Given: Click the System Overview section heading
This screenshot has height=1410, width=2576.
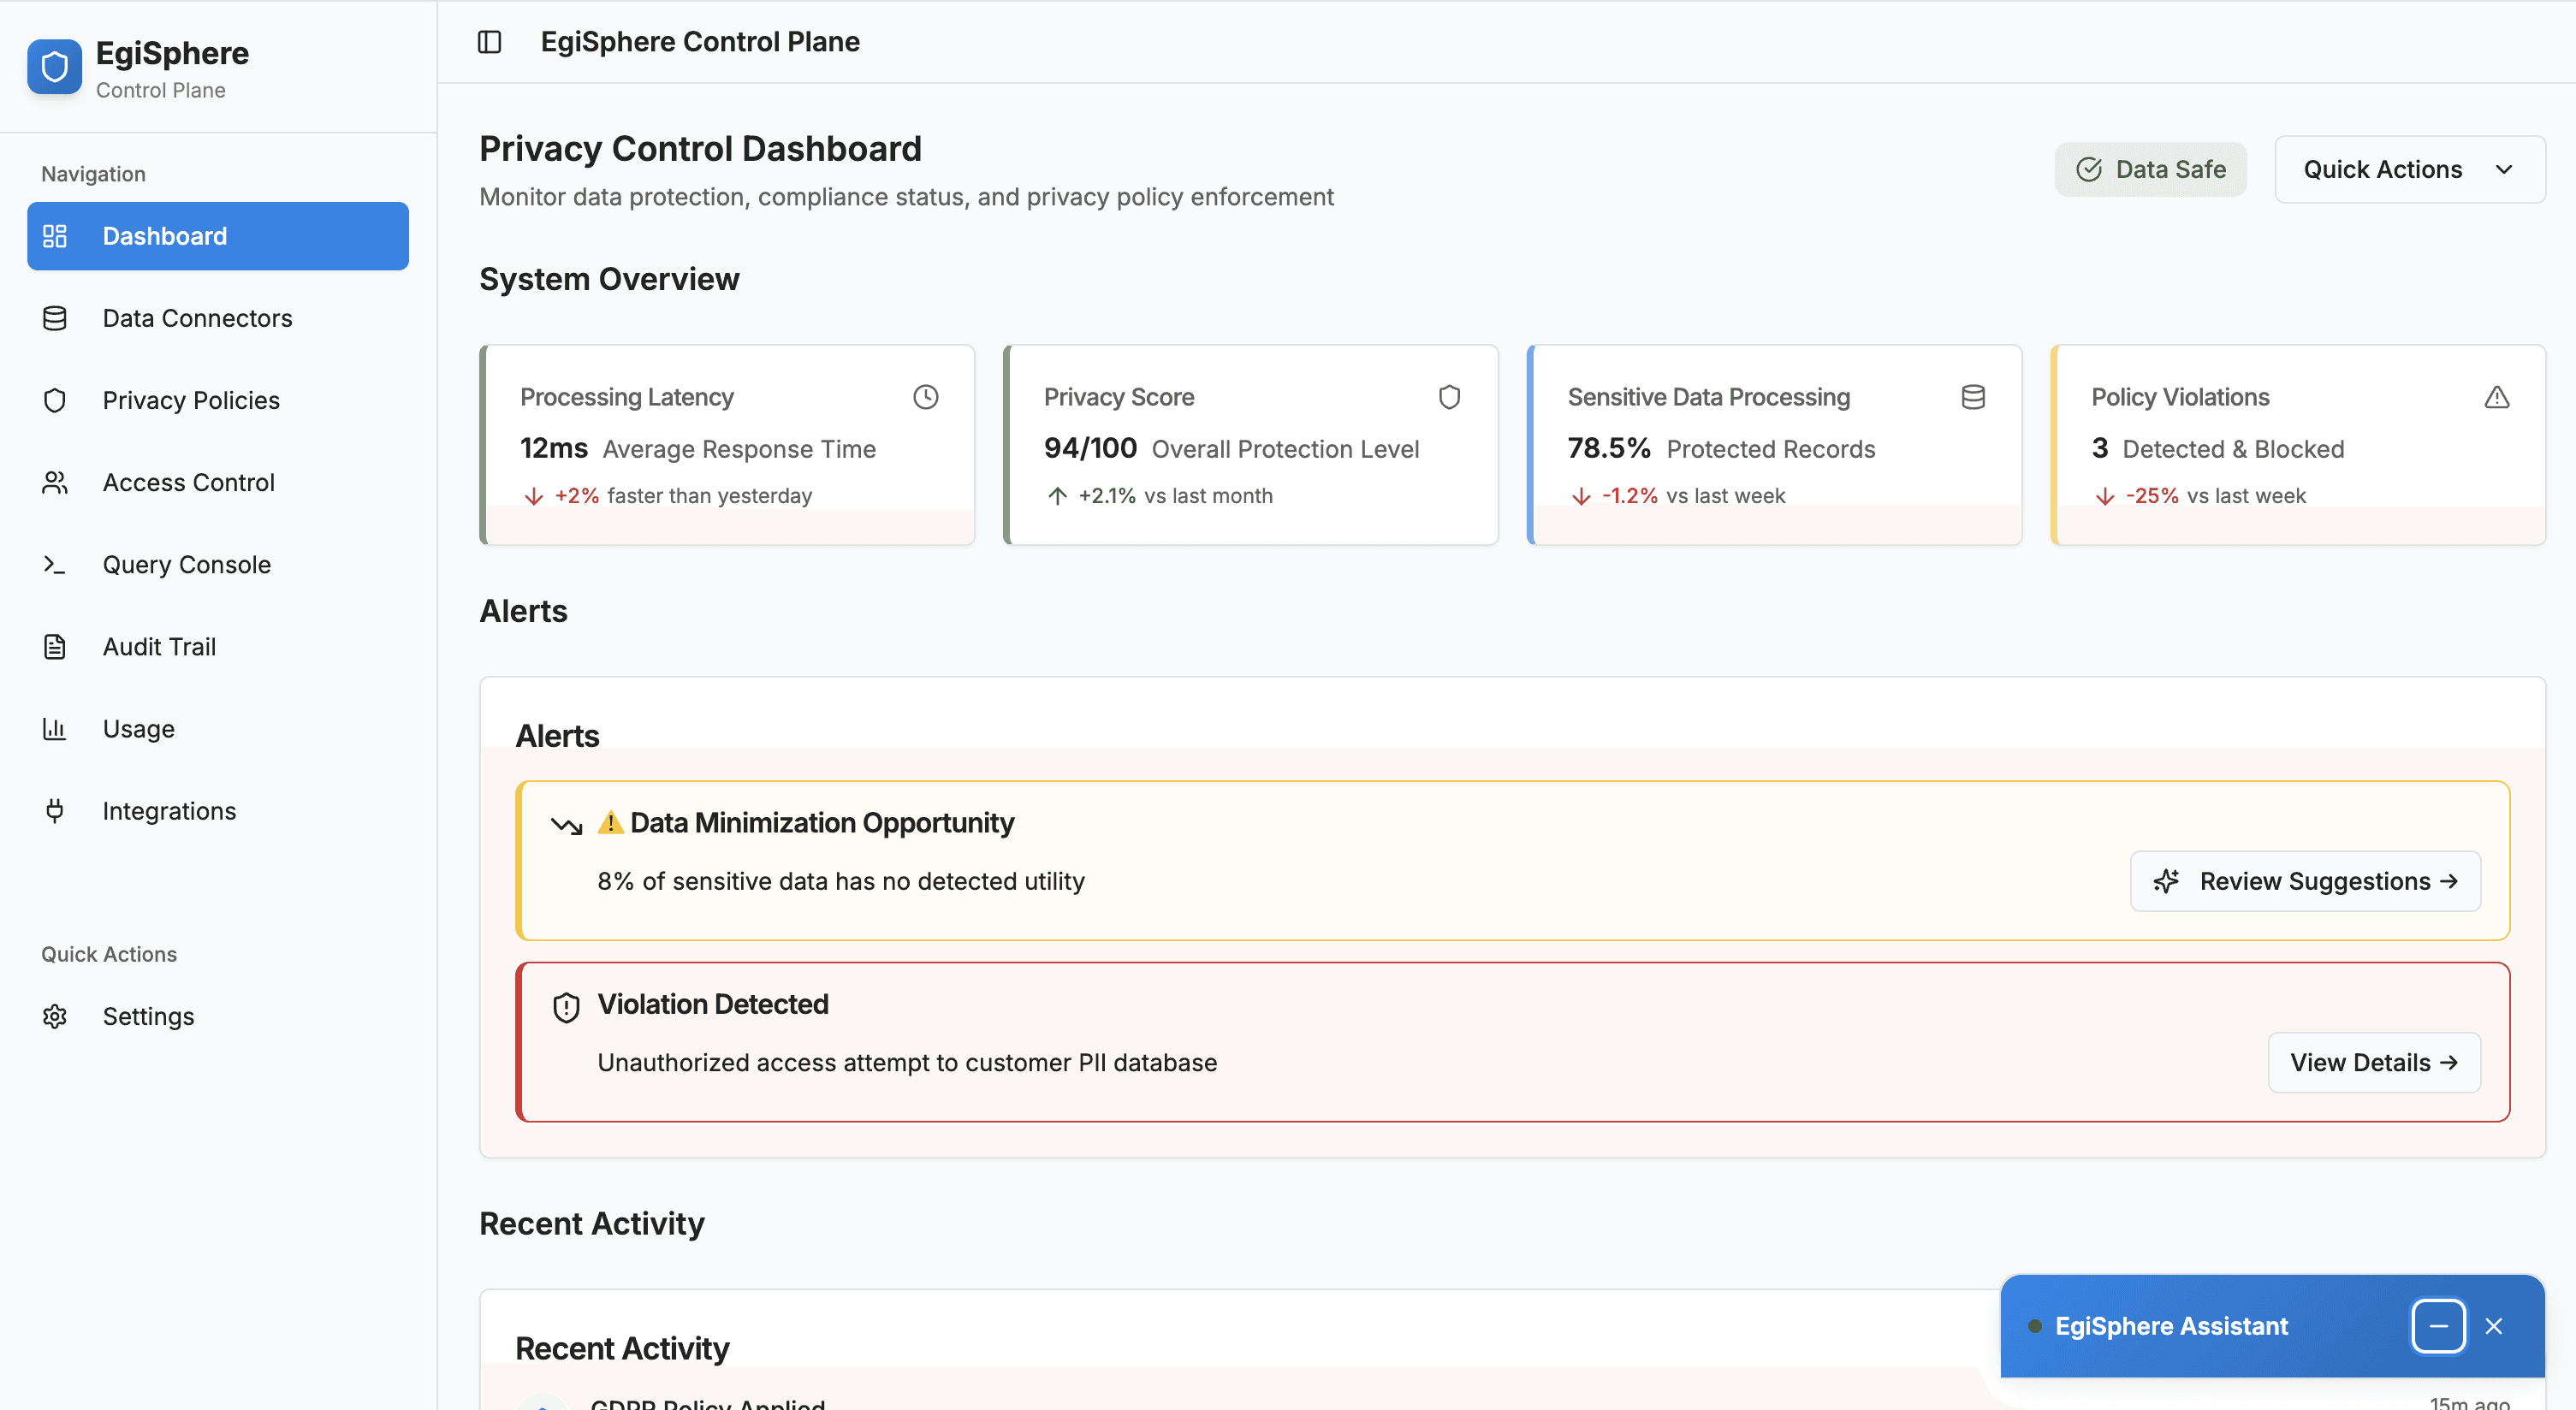Looking at the screenshot, I should [x=609, y=279].
